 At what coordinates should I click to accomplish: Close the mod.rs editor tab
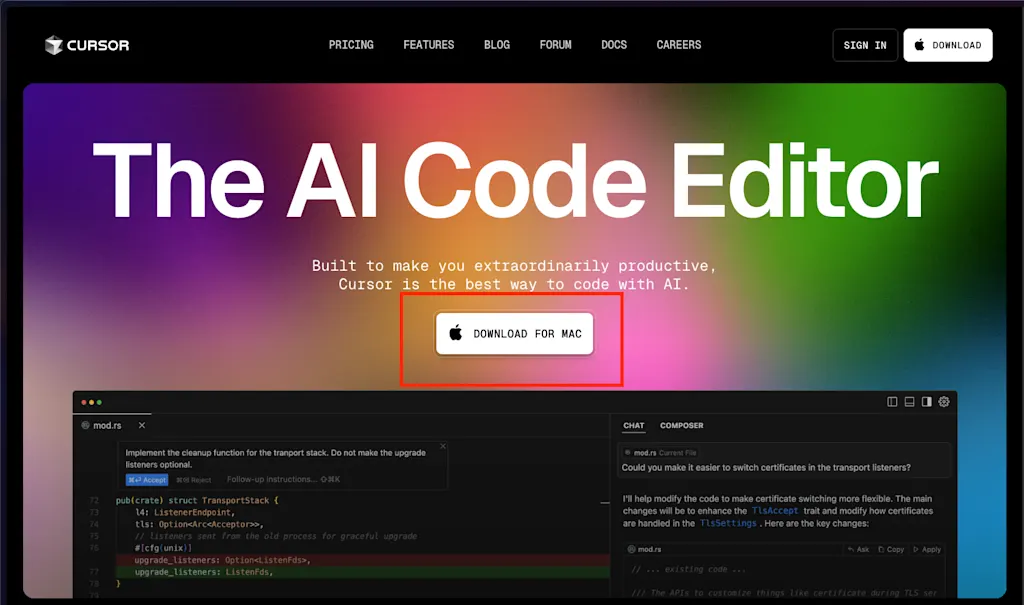pyautogui.click(x=142, y=425)
